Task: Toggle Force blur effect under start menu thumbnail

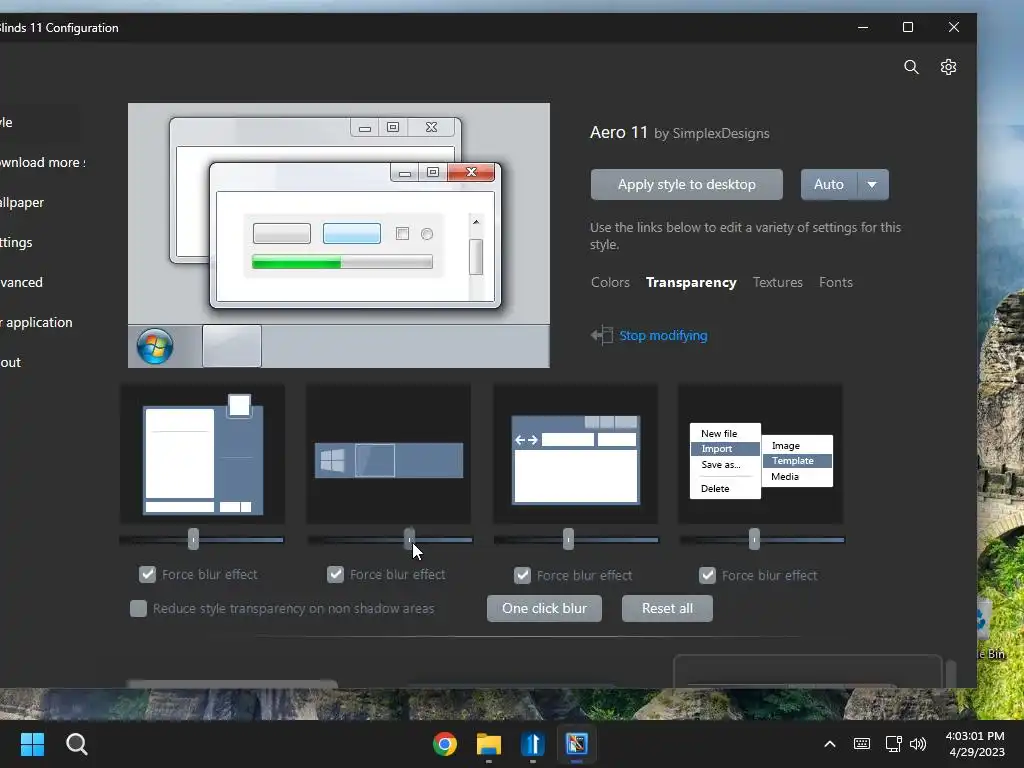Action: 148,575
